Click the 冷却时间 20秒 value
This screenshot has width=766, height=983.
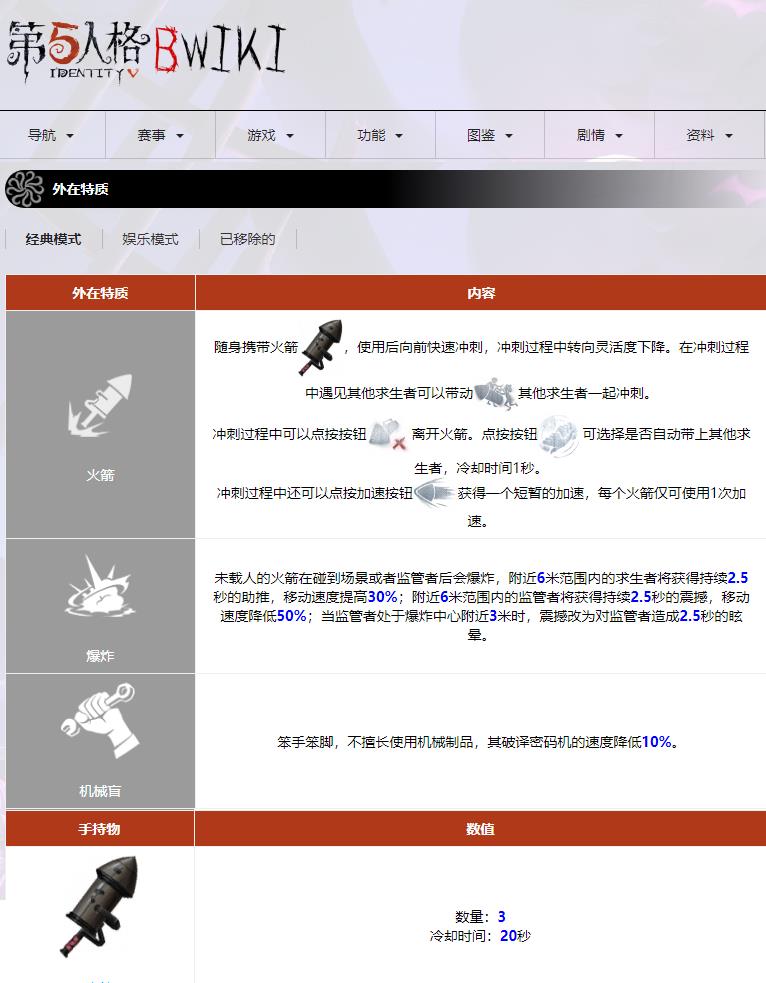tap(515, 935)
